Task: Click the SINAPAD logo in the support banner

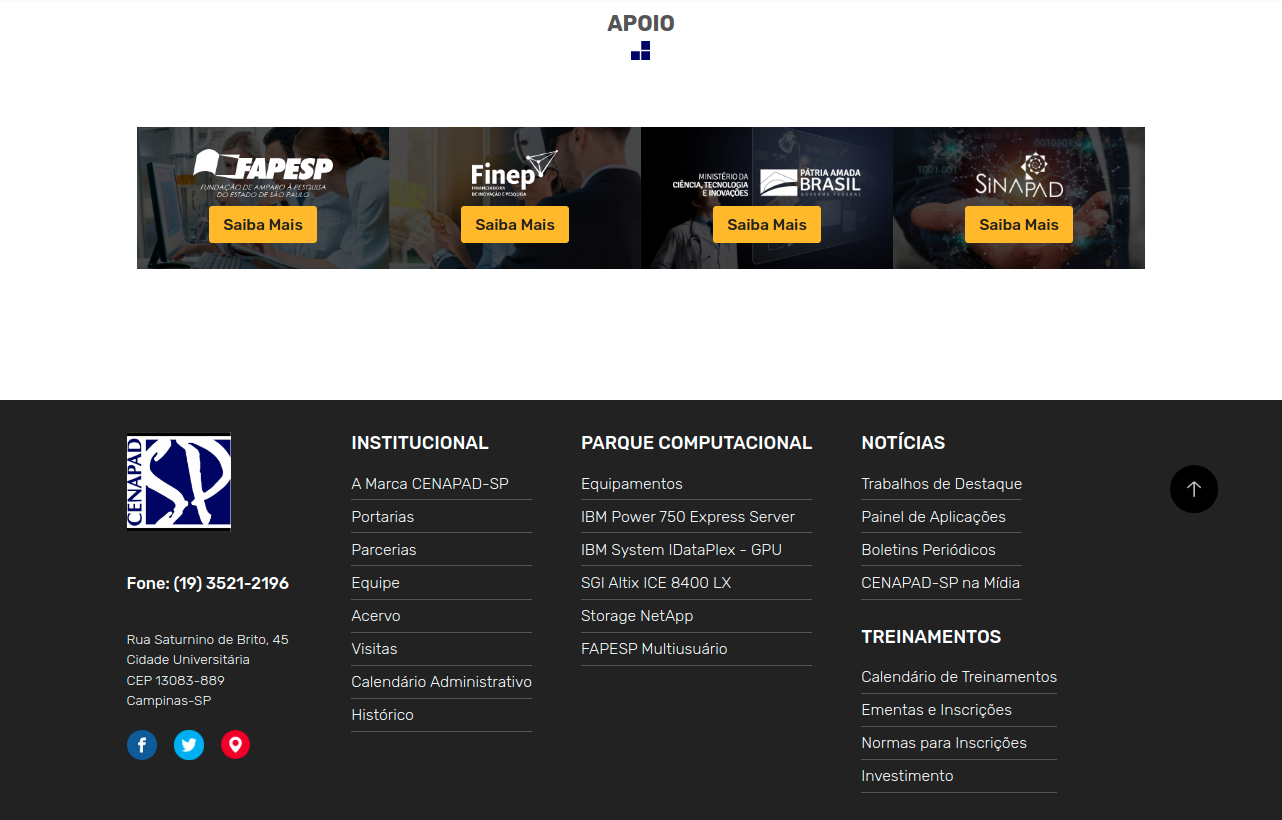Action: tap(1019, 175)
